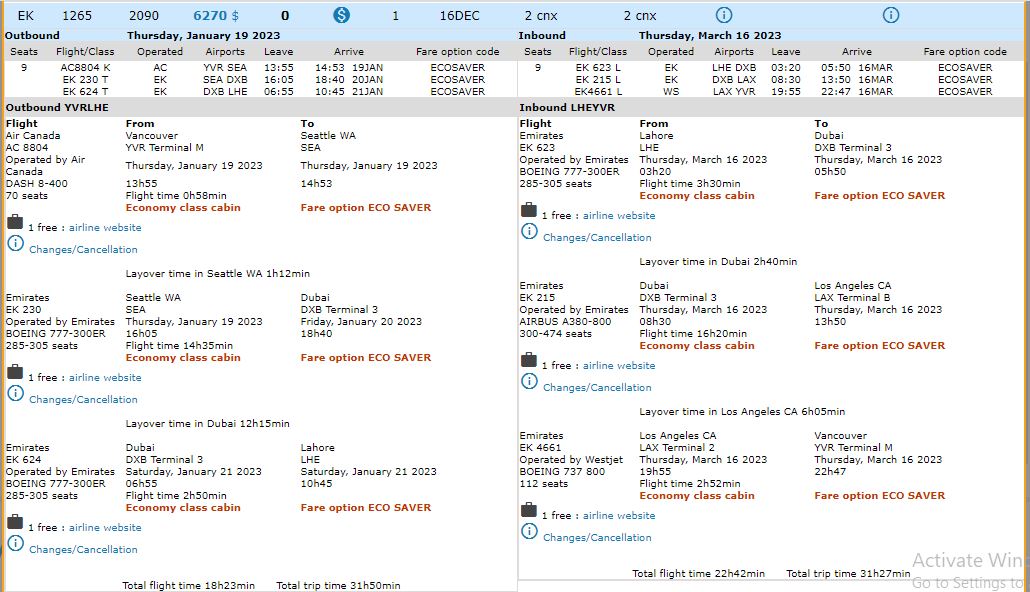The width and height of the screenshot is (1030, 592).
Task: Click info icon for EK 623 Changes/Cancellation
Action: [x=529, y=231]
